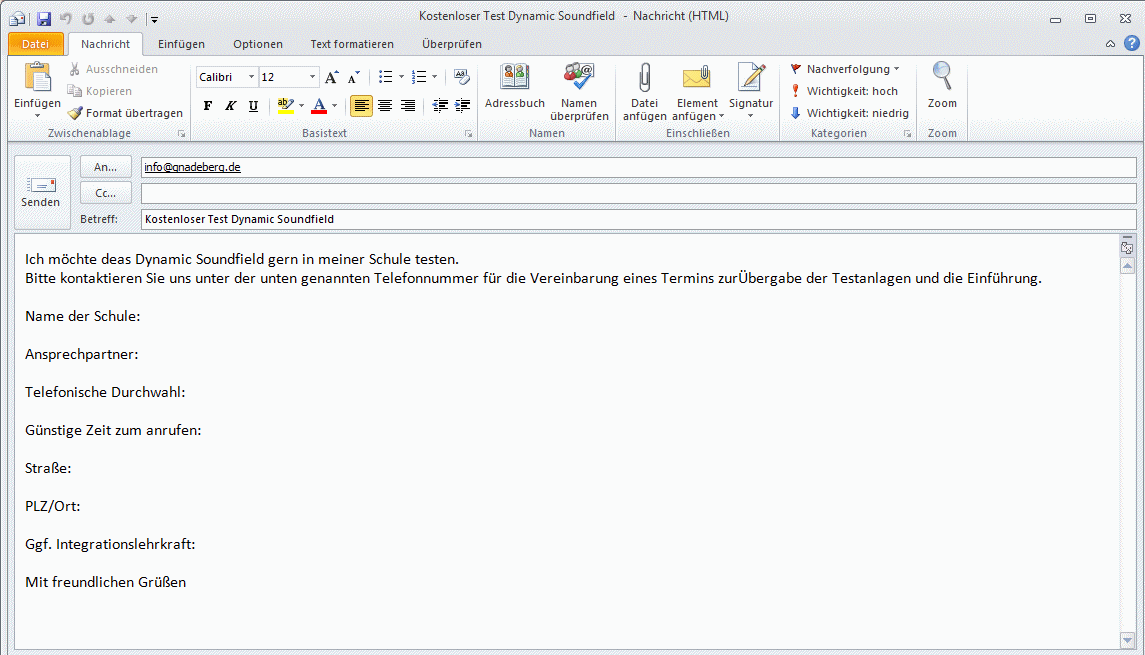Viewport: 1145px width, 655px height.
Task: Toggle bold (F) formatting
Action: point(207,106)
